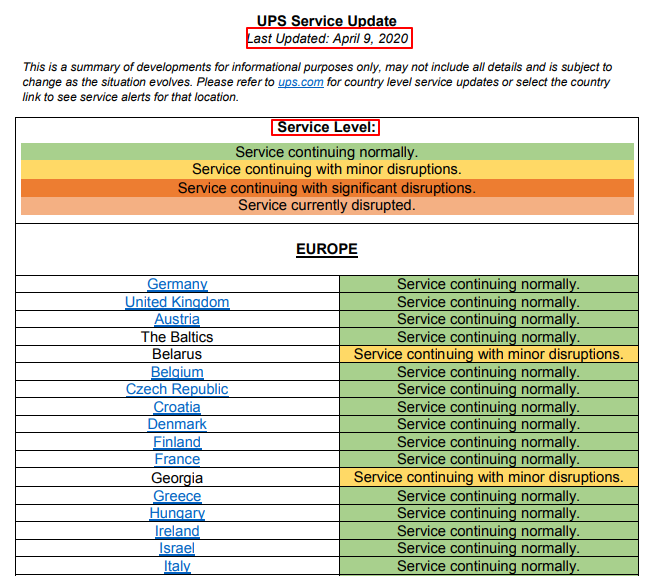The width and height of the screenshot is (660, 576).
Task: Click Germany's 'Service continuing normally.' cell
Action: 489,284
